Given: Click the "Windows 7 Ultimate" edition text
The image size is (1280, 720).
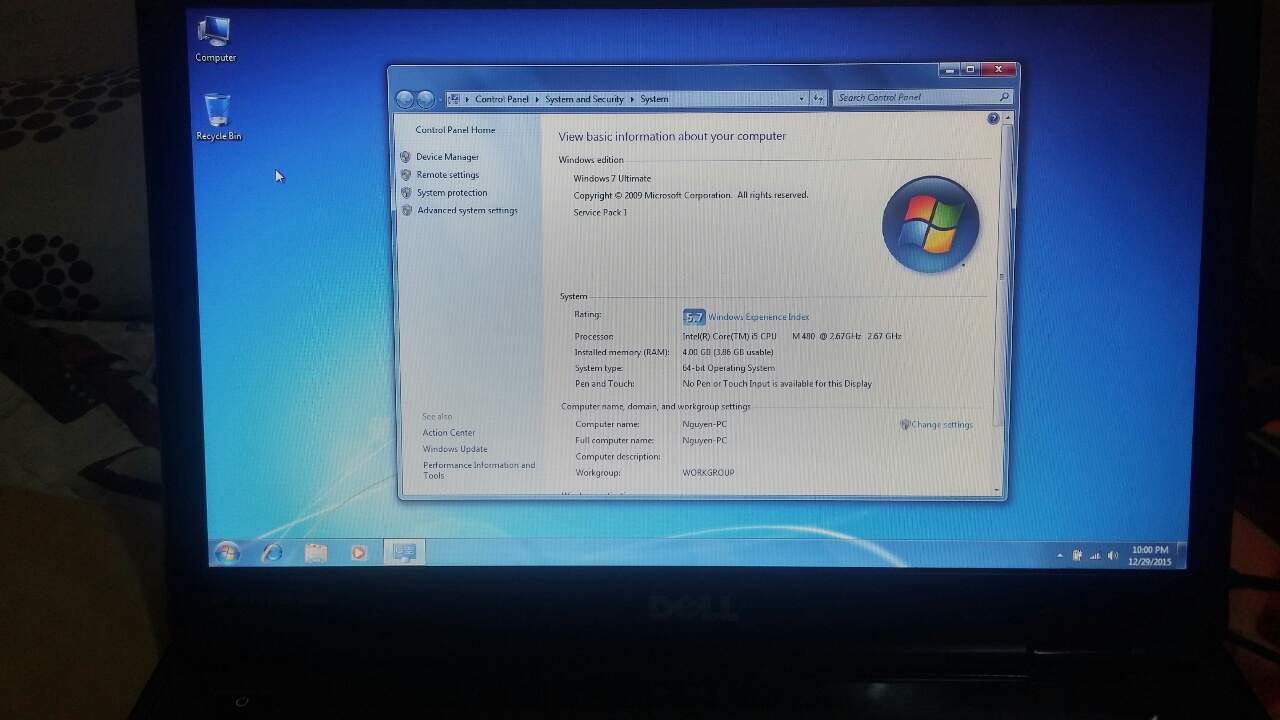Looking at the screenshot, I should click(612, 179).
